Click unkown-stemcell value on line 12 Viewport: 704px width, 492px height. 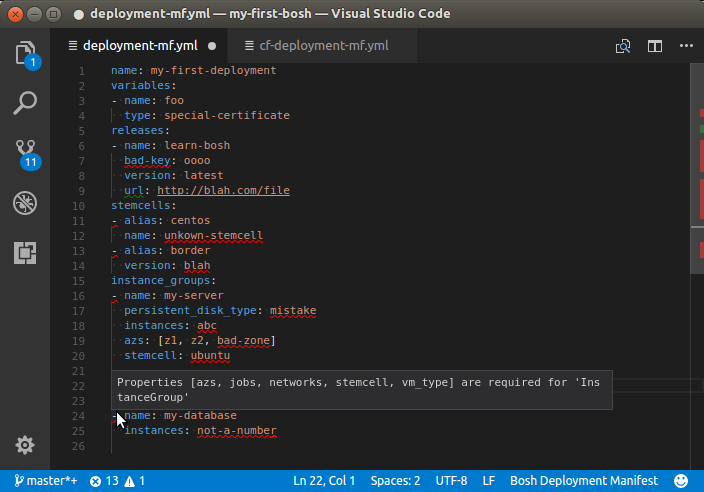(x=213, y=235)
